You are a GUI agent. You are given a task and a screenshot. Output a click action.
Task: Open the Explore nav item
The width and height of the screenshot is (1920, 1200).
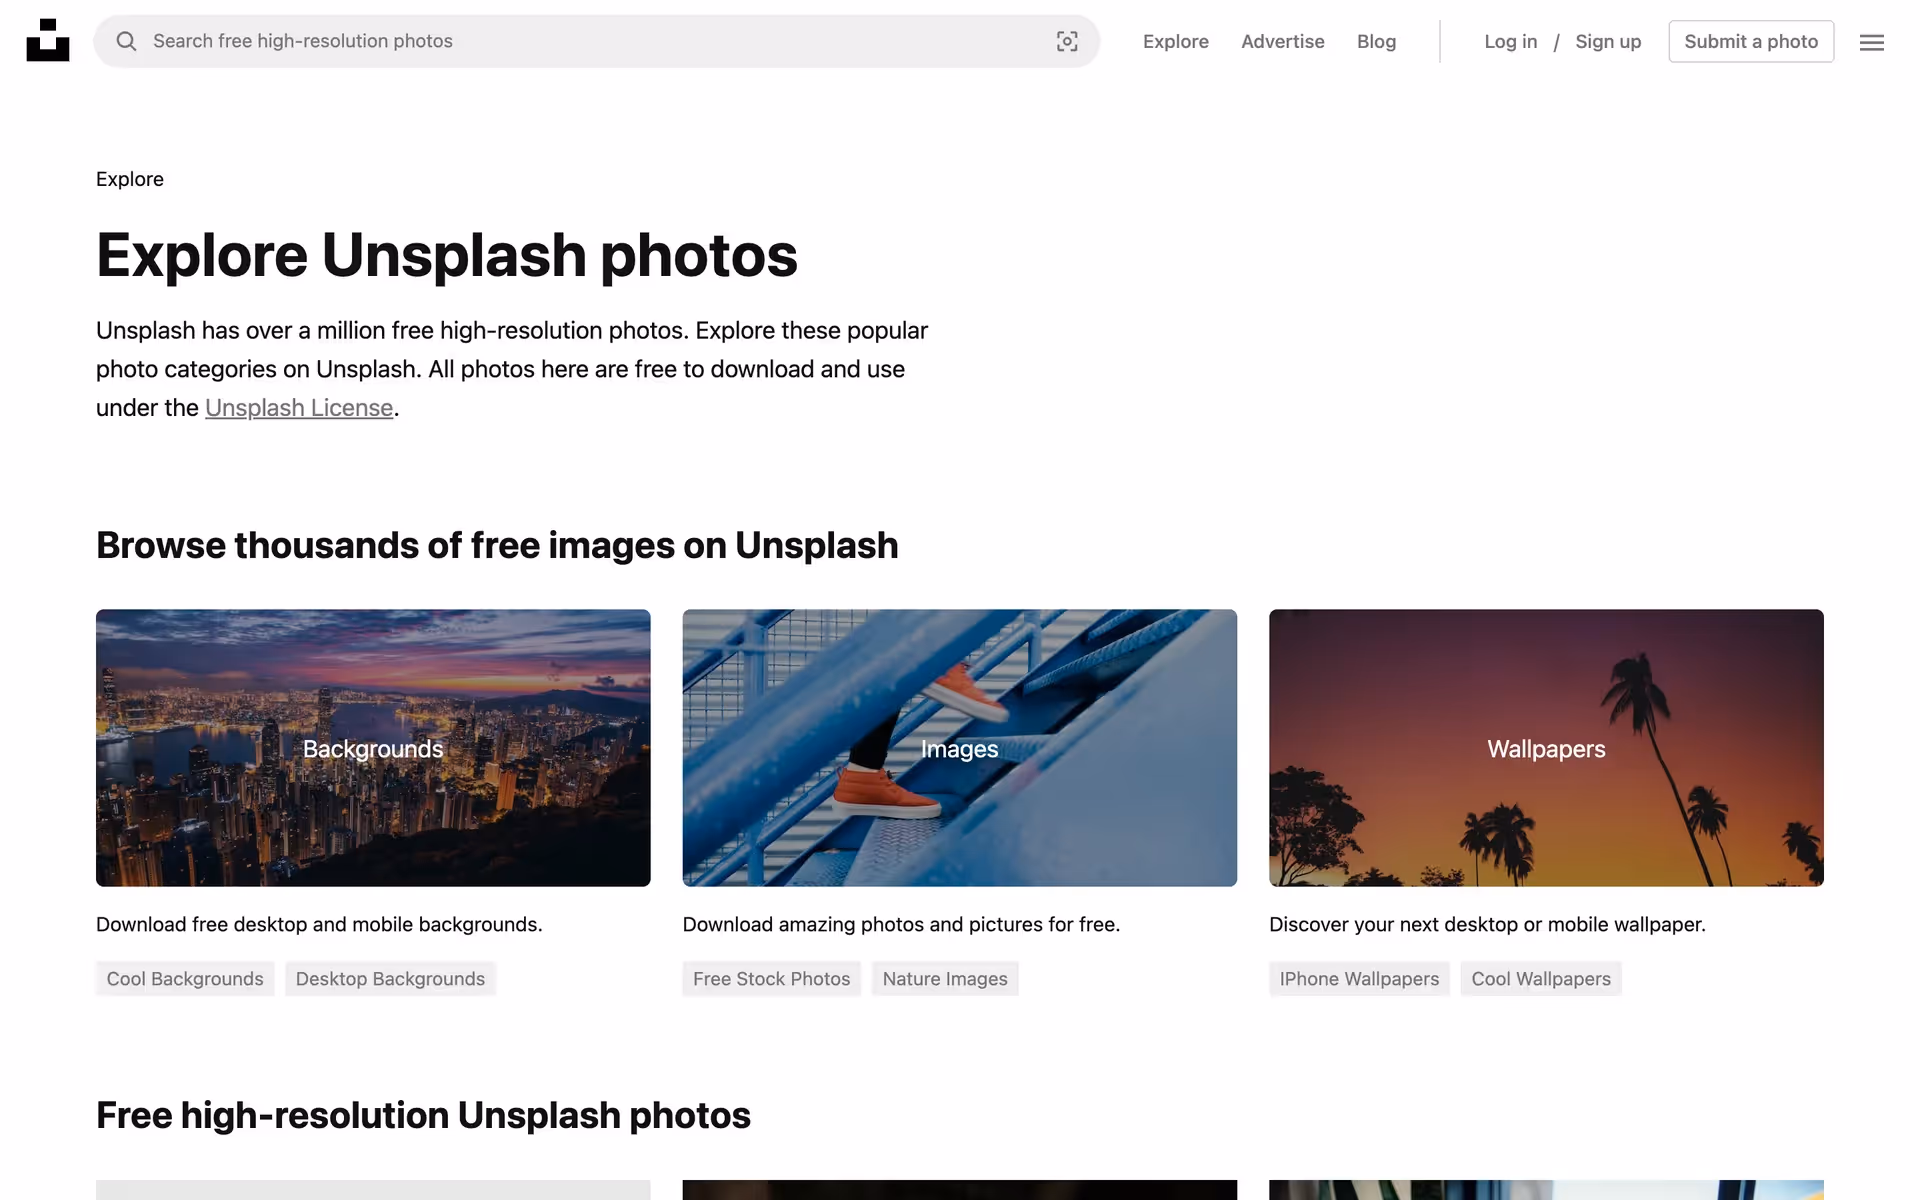[1175, 41]
